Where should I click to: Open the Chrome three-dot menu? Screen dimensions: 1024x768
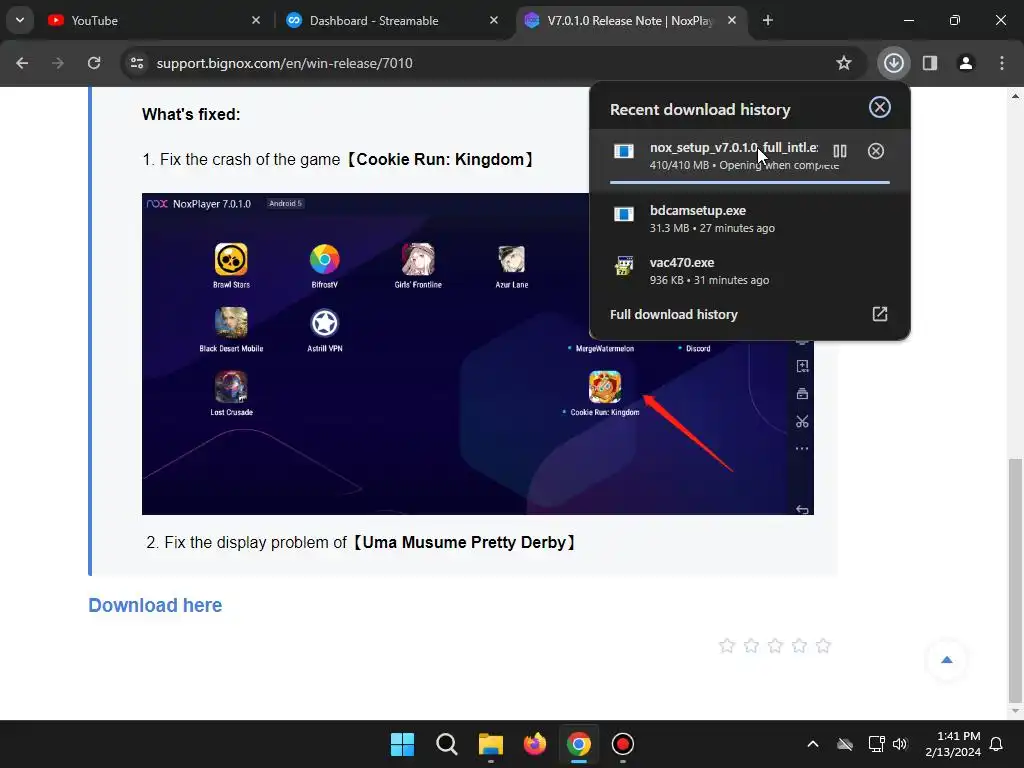[1002, 63]
